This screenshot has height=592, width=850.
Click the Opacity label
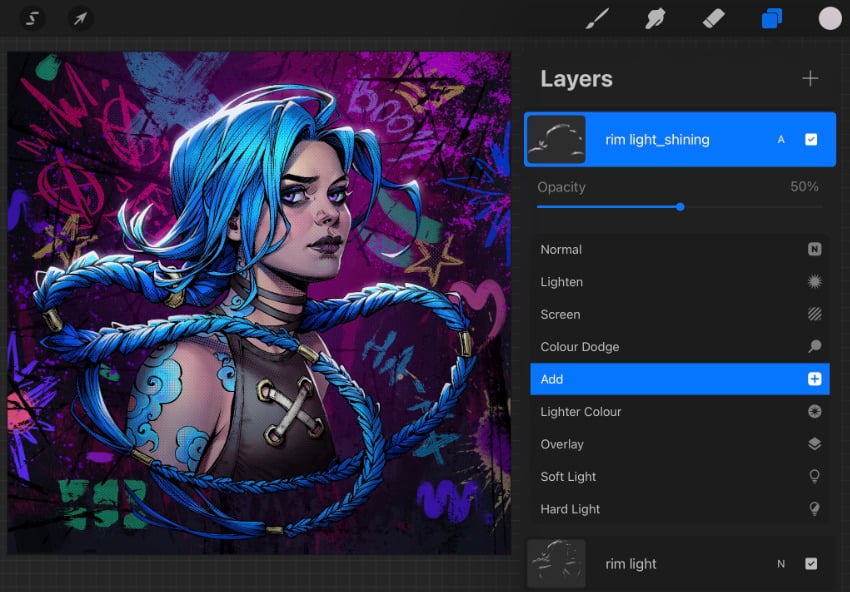561,188
